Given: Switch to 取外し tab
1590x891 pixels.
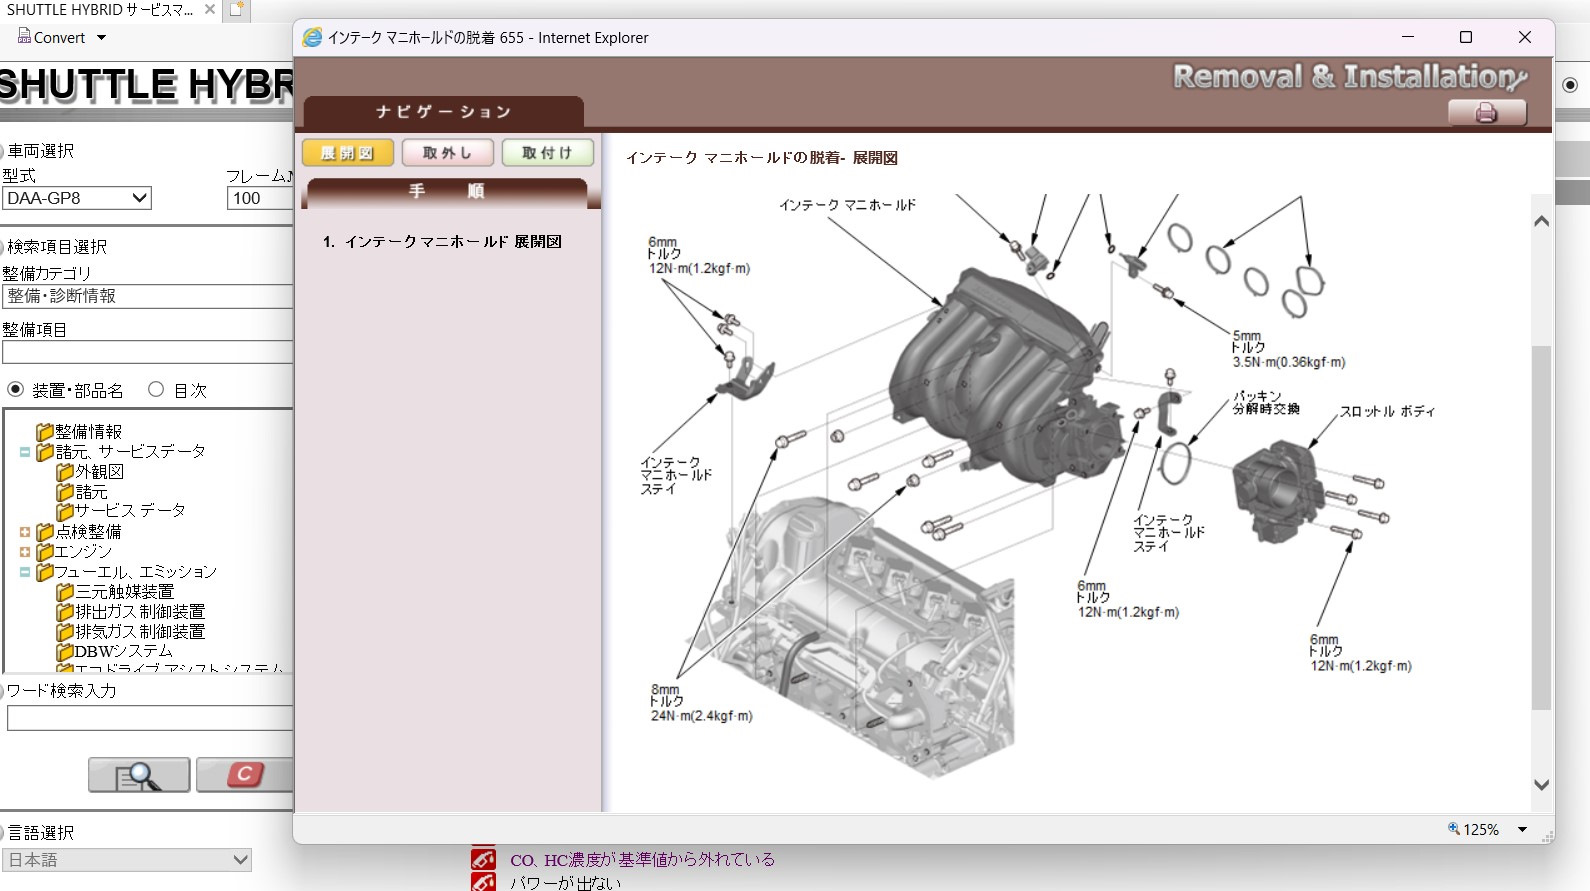Looking at the screenshot, I should (447, 153).
